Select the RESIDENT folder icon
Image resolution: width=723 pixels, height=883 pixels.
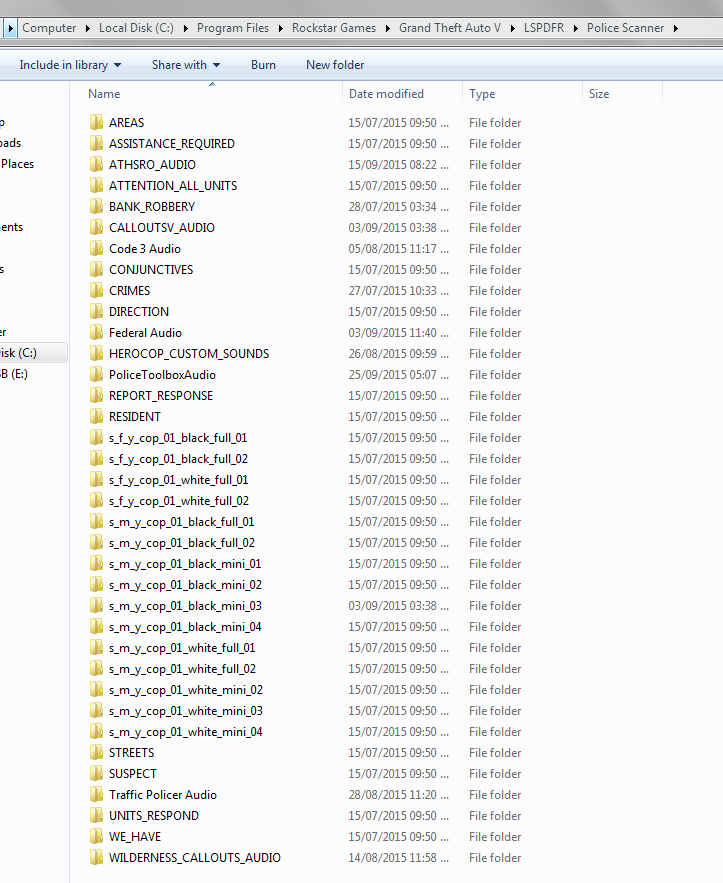pos(96,417)
